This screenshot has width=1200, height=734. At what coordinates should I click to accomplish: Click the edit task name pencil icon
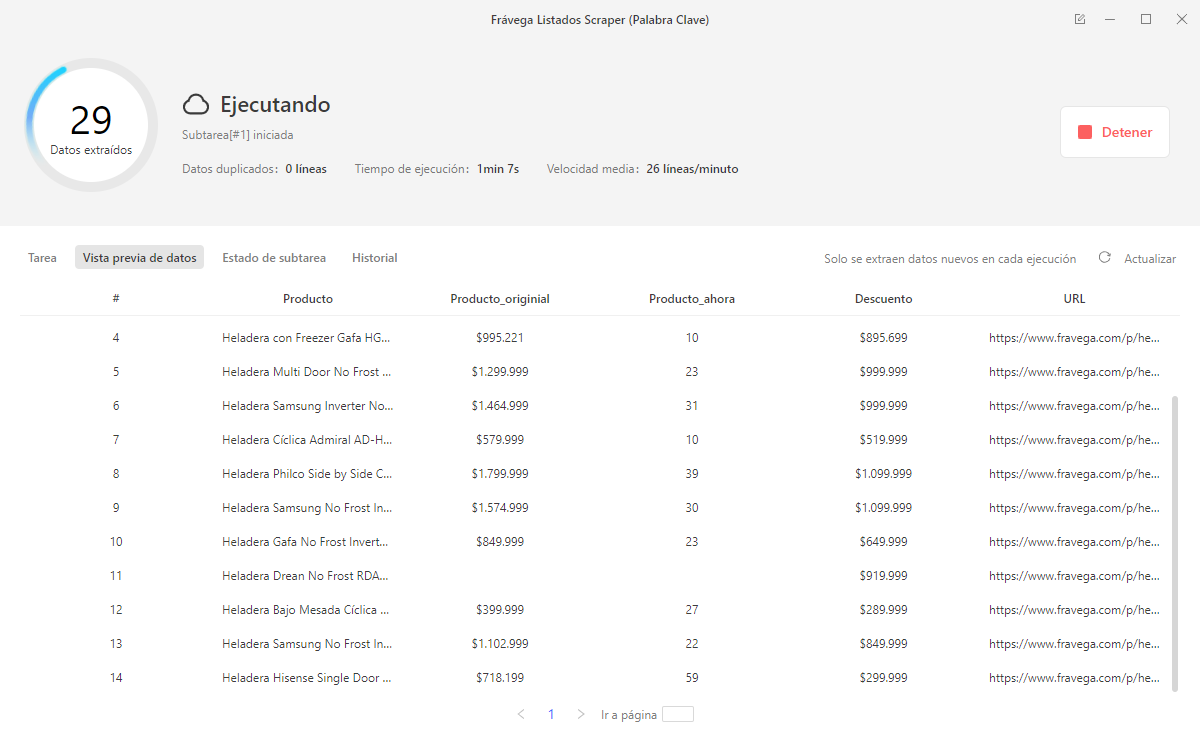point(1080,20)
